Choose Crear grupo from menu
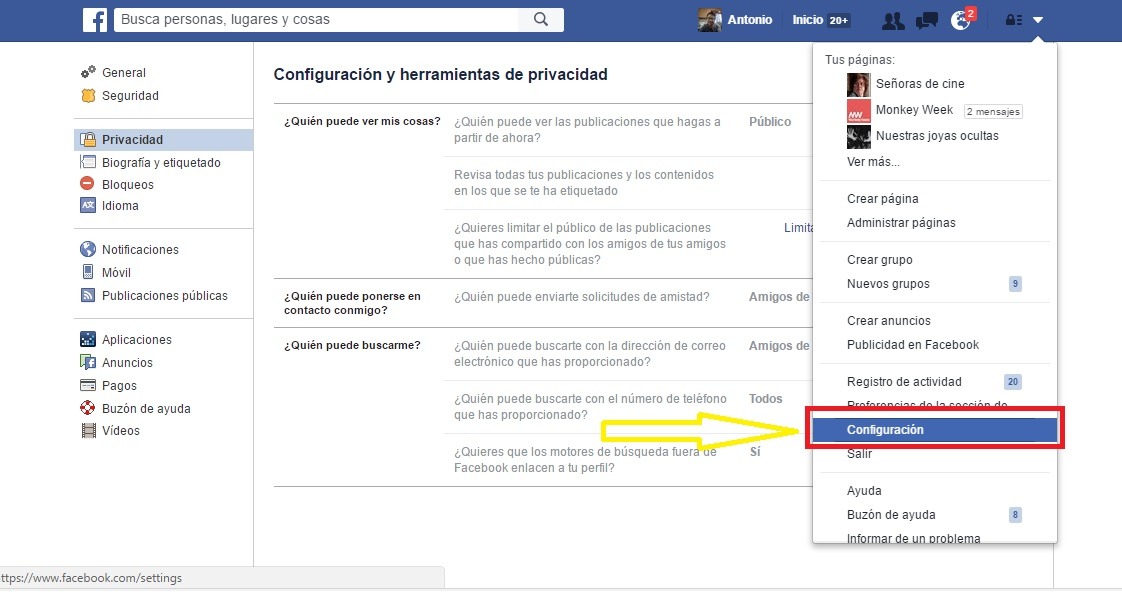 tap(880, 260)
